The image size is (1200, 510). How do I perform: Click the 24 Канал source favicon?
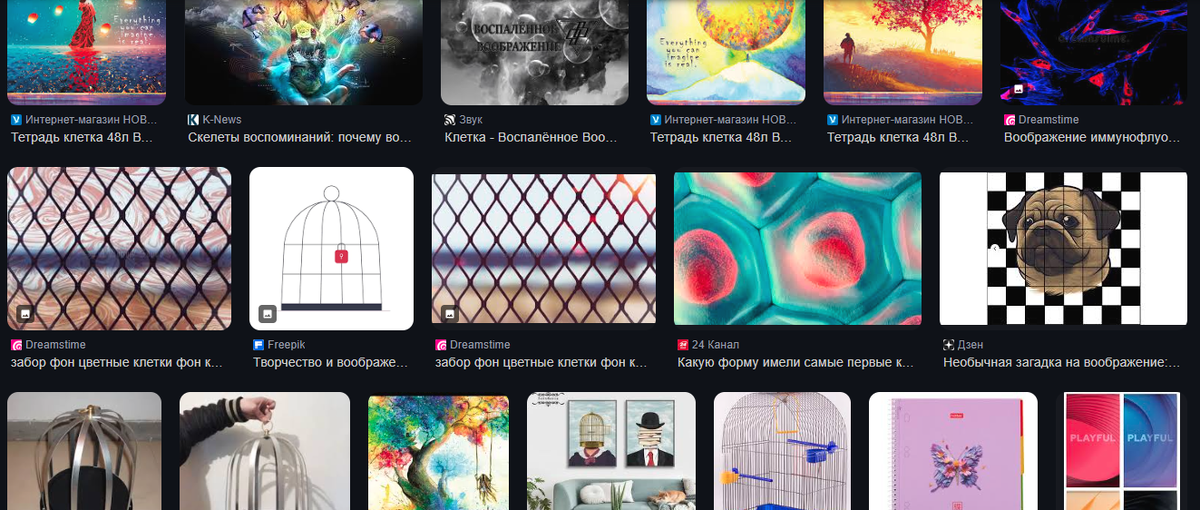682,344
